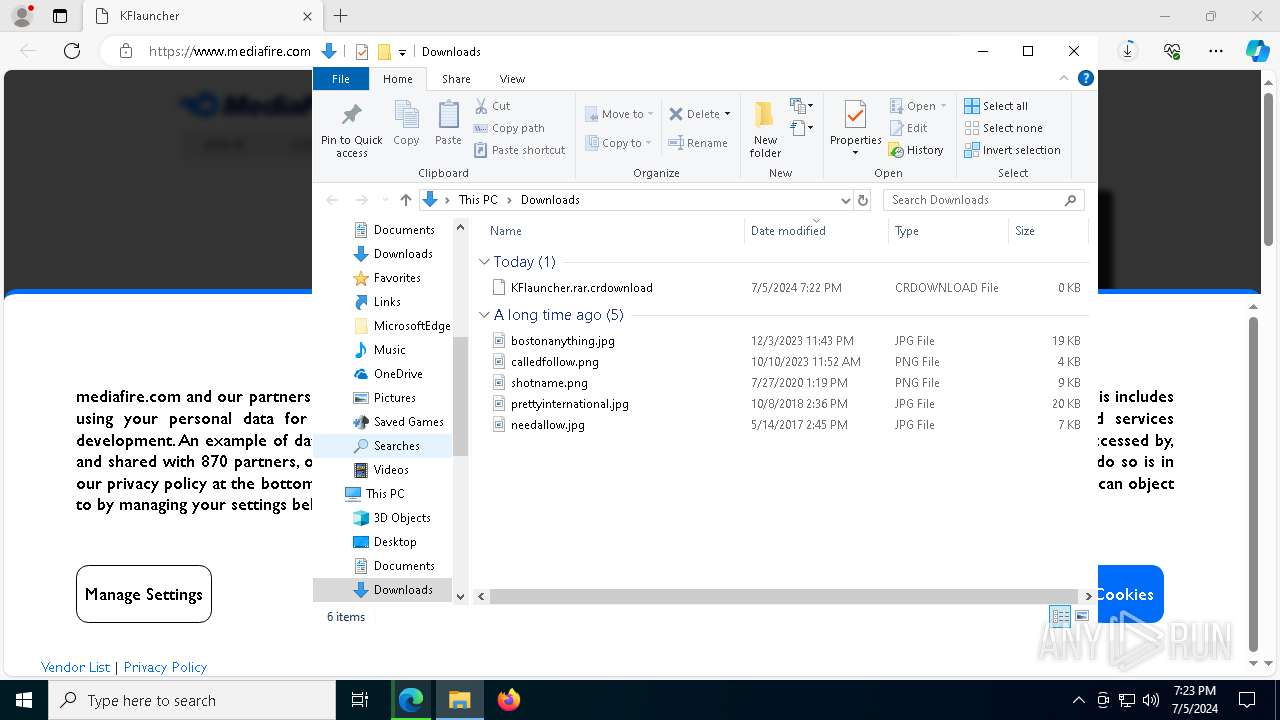Switch to the Home ribbon tab
Screen dimensions: 1280x720
click(x=397, y=79)
